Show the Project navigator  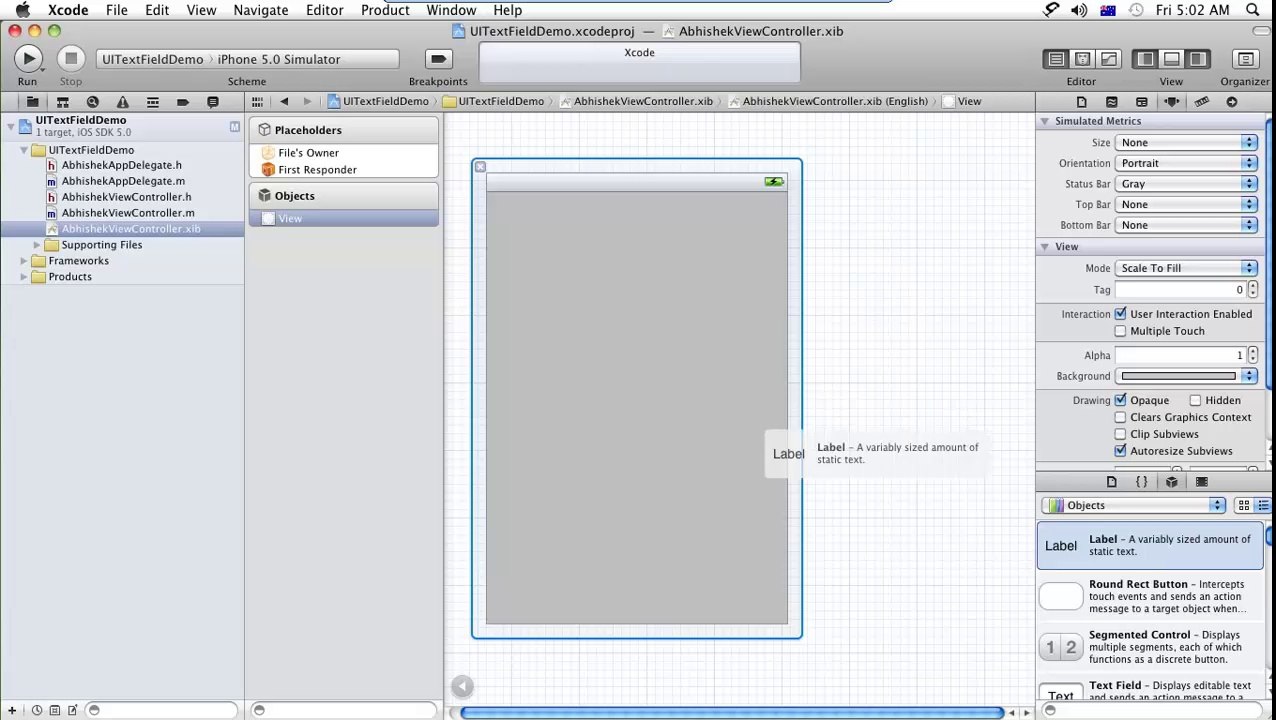coord(32,101)
